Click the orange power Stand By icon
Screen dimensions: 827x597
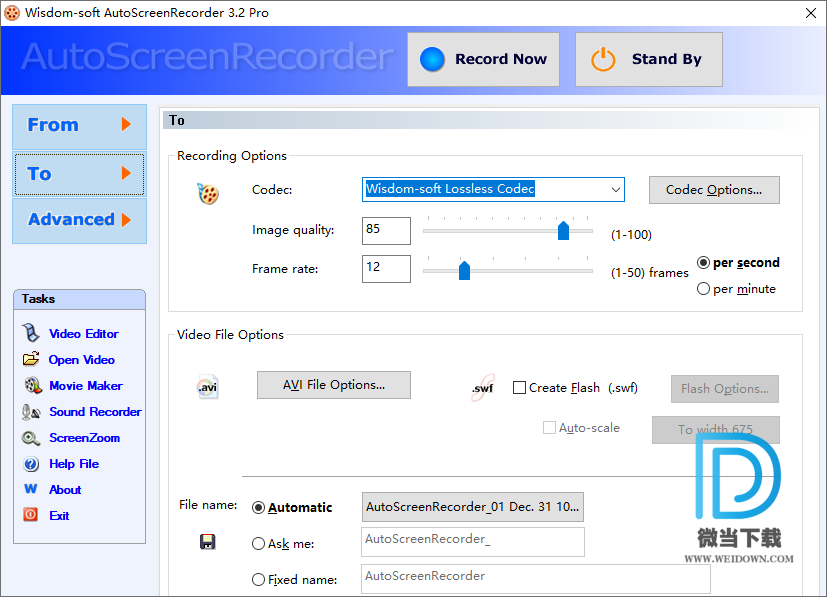click(603, 59)
